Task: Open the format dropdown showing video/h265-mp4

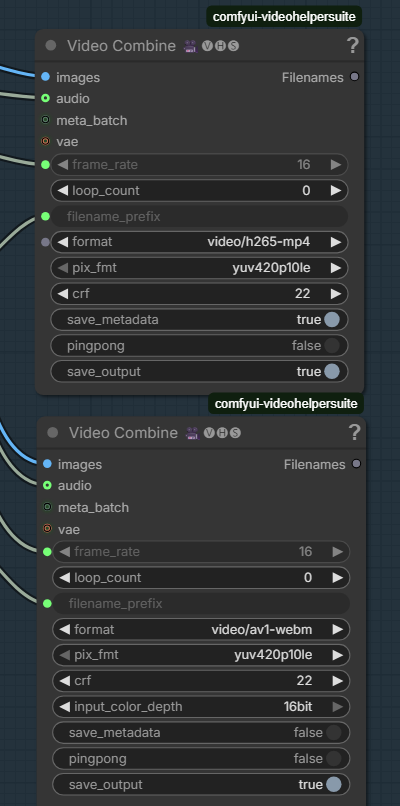Action: (199, 242)
